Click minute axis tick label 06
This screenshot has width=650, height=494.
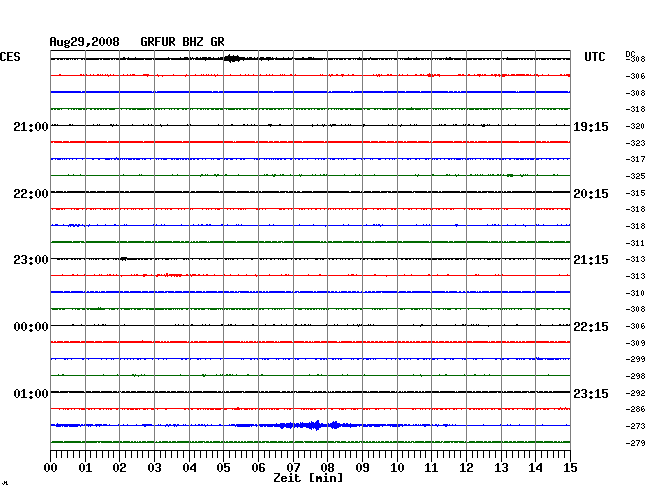(258, 467)
